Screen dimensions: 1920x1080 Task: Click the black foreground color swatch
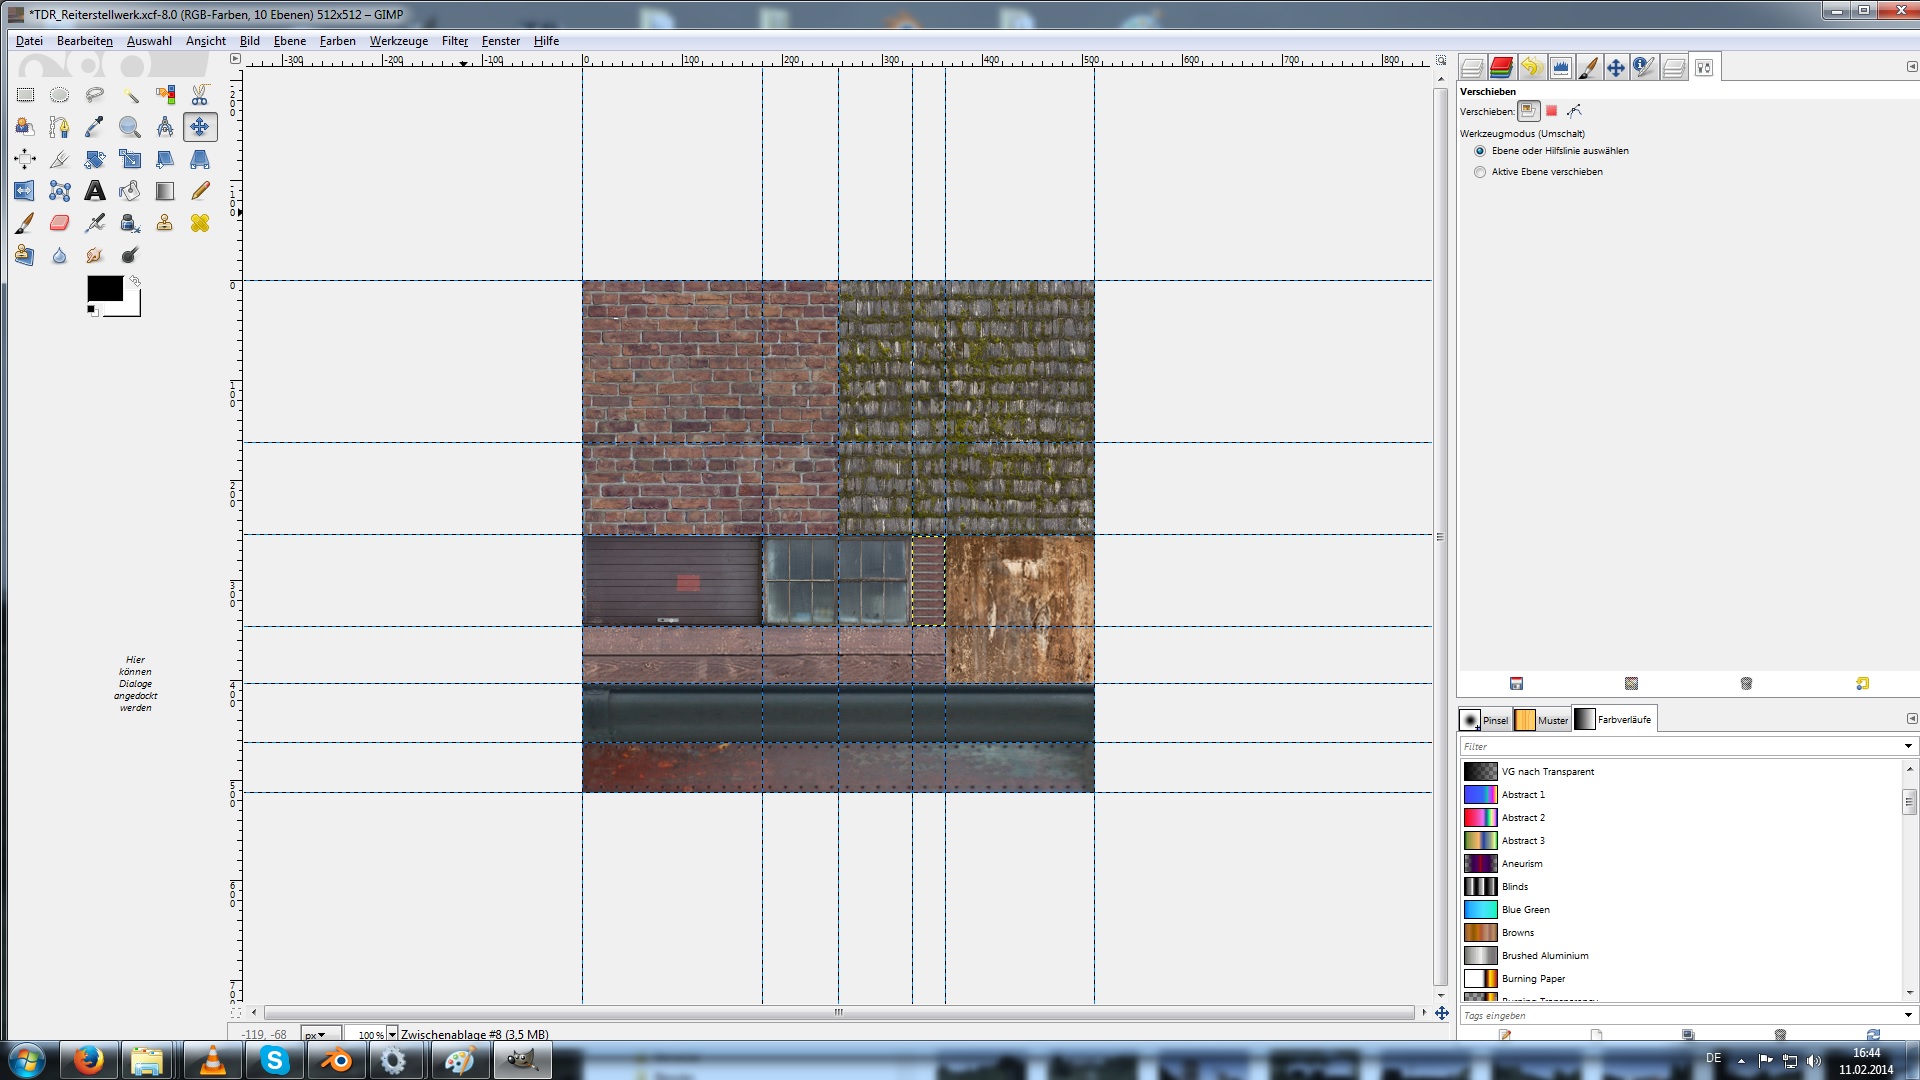pos(104,288)
